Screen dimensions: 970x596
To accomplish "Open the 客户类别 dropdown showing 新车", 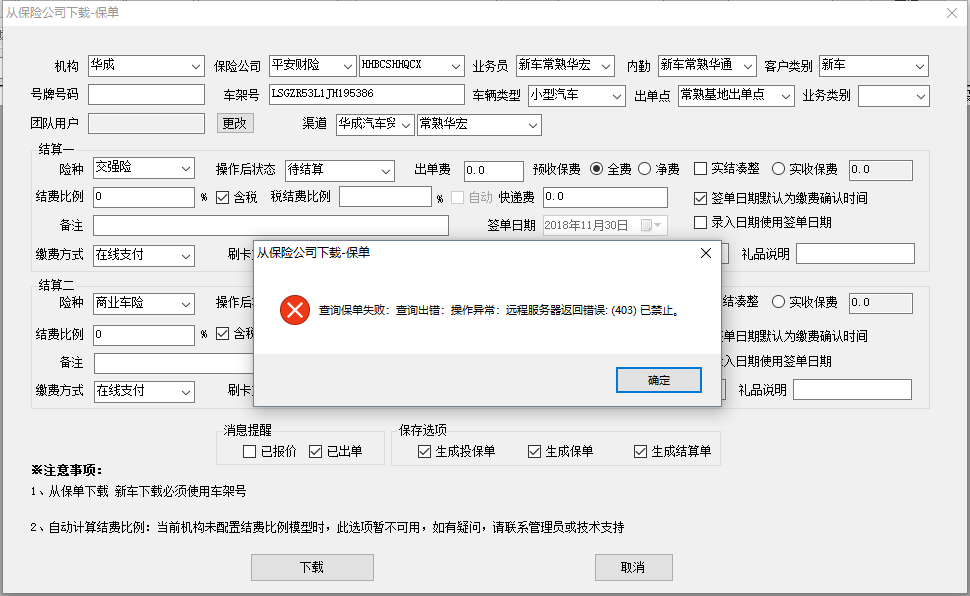I will click(874, 66).
